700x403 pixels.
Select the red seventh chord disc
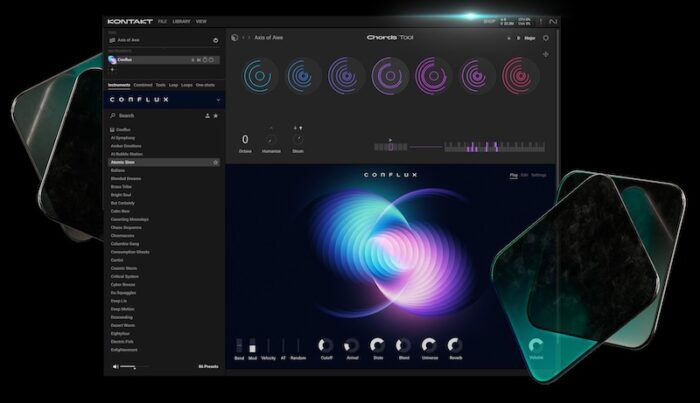click(520, 75)
